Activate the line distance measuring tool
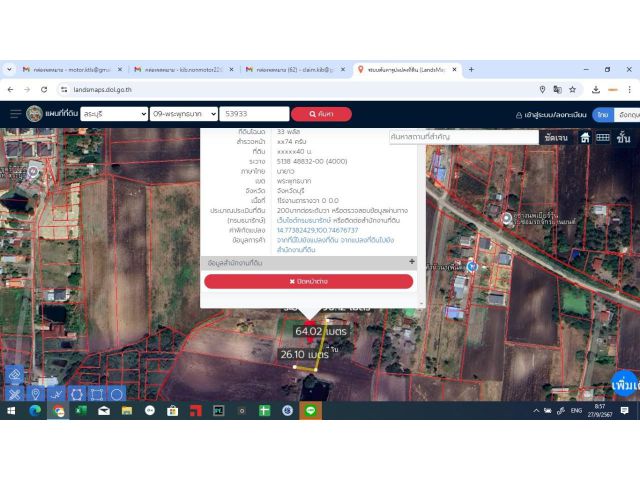Image resolution: width=640 pixels, height=480 pixels. [x=56, y=394]
